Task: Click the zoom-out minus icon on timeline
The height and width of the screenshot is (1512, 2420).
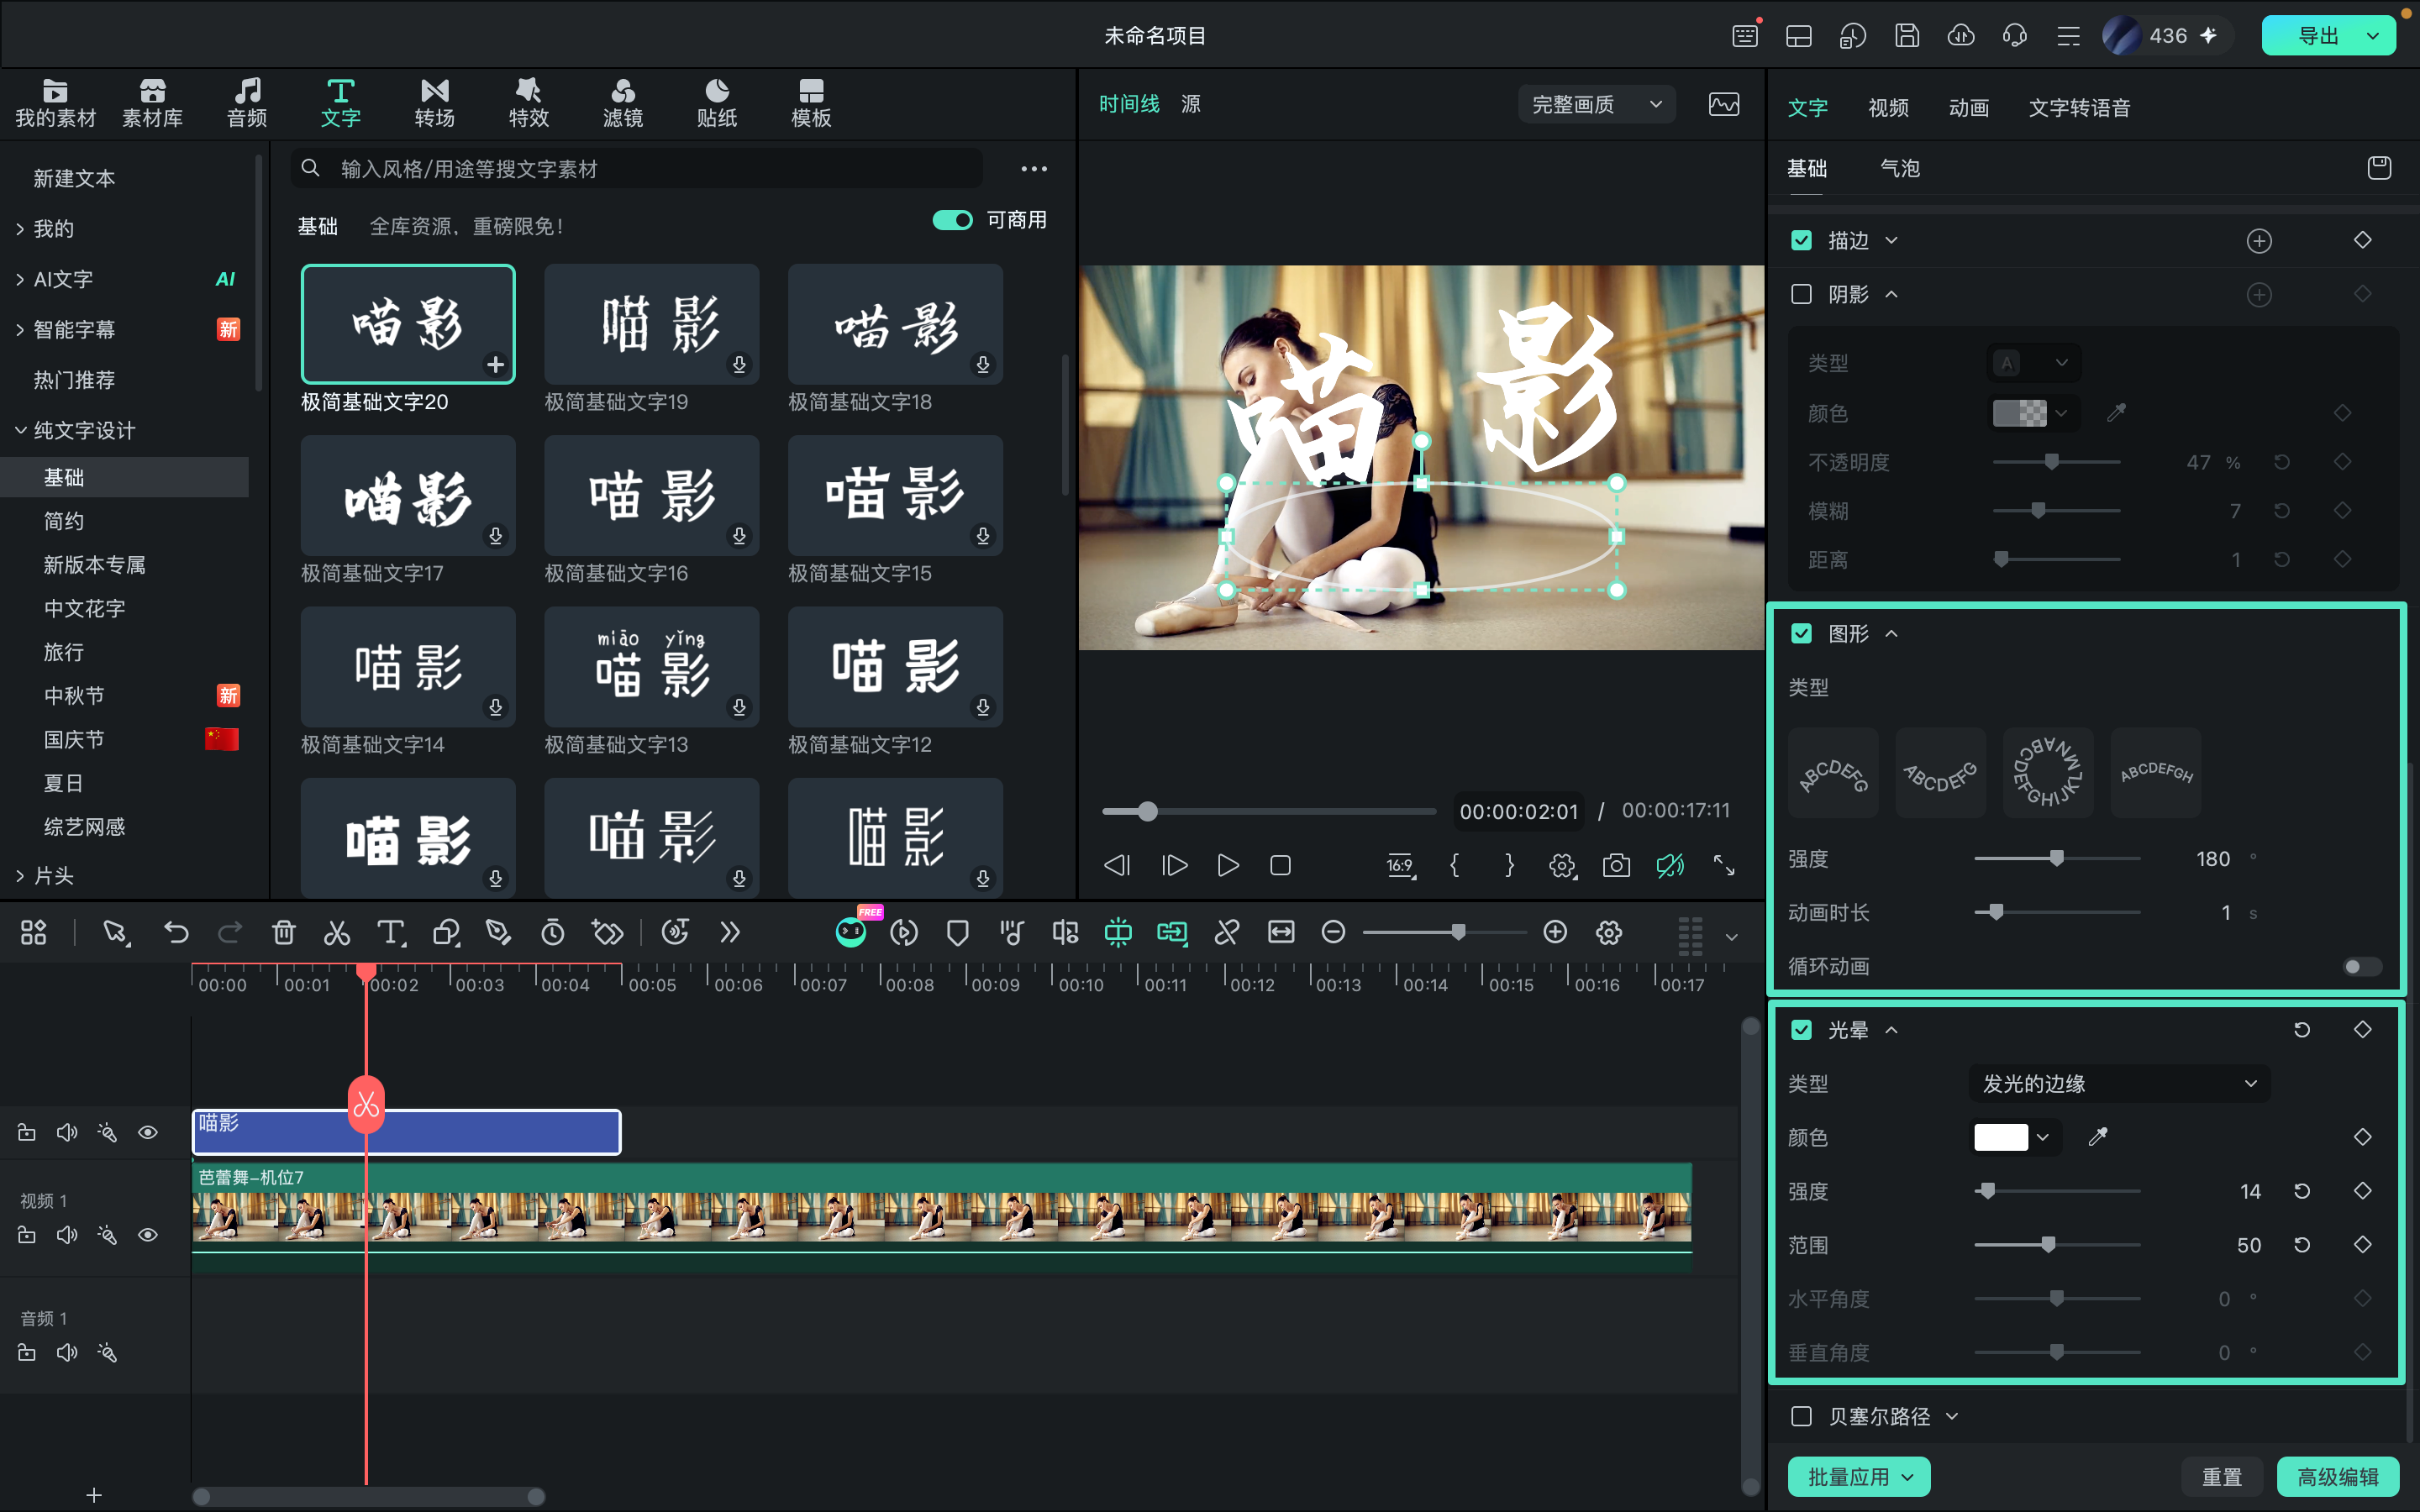Action: (1333, 932)
